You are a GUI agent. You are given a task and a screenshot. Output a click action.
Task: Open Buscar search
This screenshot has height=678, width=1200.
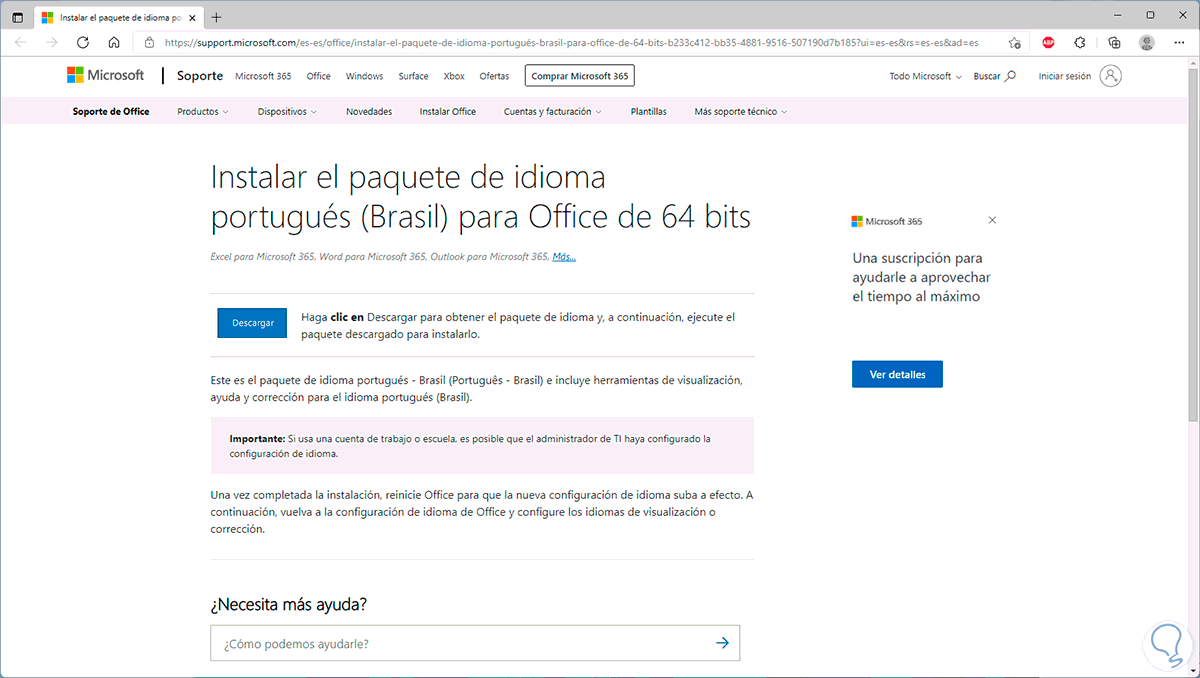tap(994, 76)
